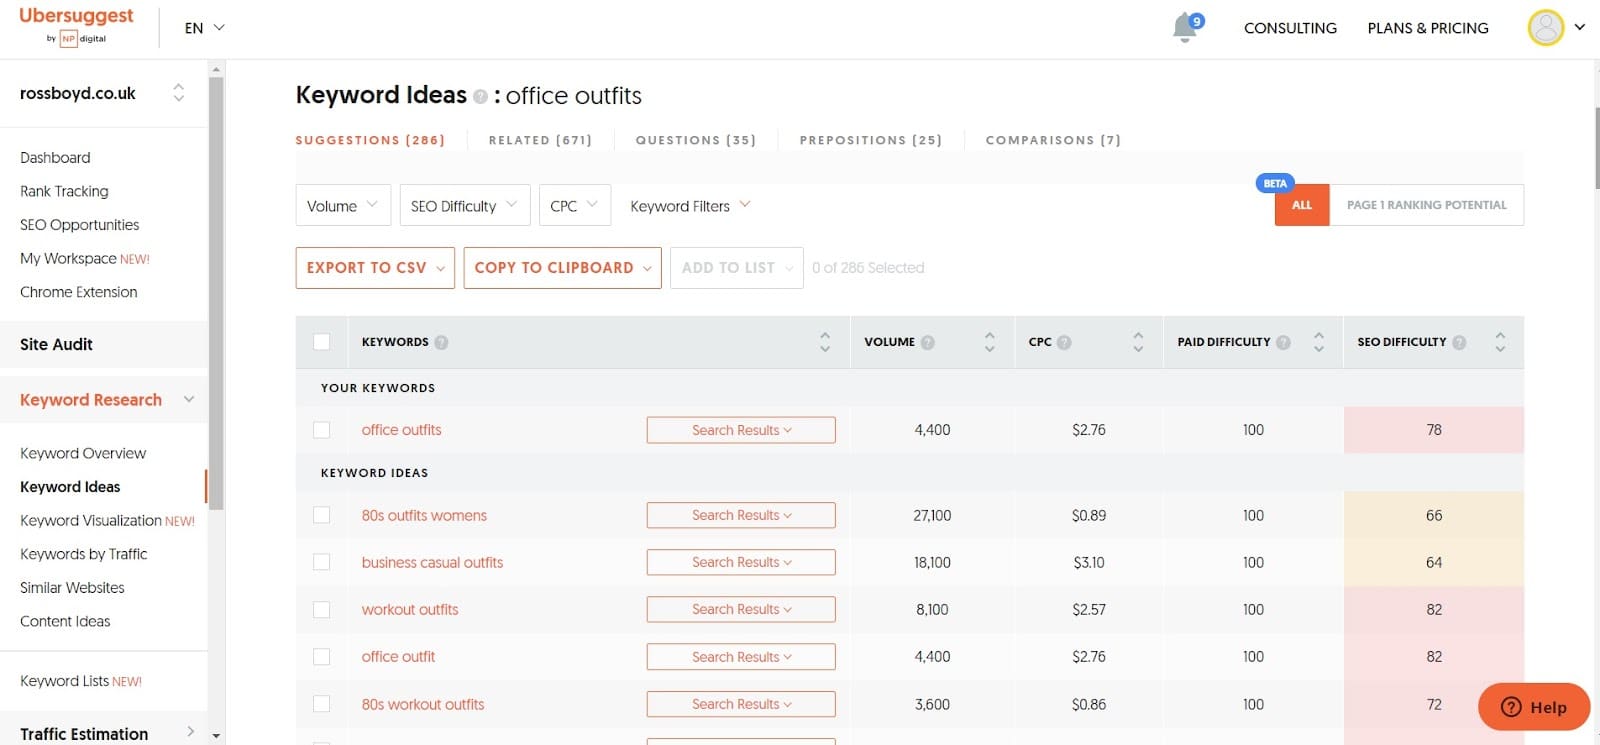The image size is (1600, 745).
Task: Open Site Audit in the sidebar
Action: [56, 344]
